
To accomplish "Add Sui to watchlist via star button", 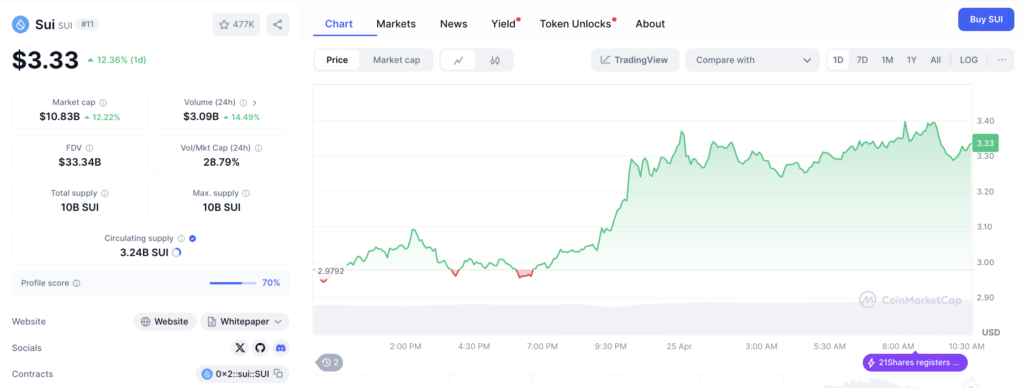I will [236, 24].
